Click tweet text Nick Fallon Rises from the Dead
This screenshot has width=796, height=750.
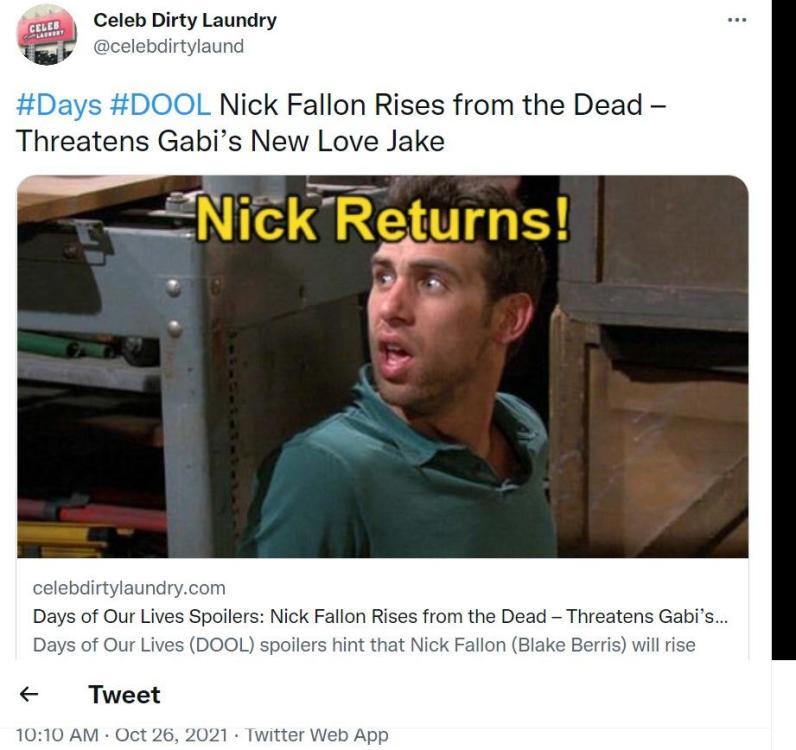pyautogui.click(x=431, y=105)
